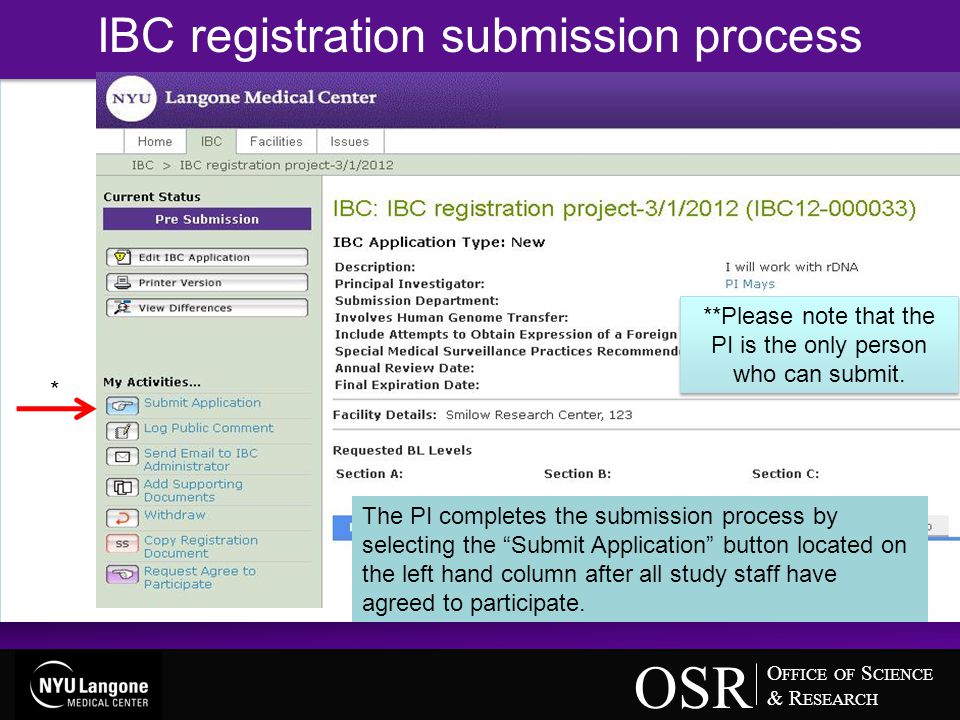Image resolution: width=960 pixels, height=720 pixels.
Task: Open the Home tab
Action: point(154,141)
